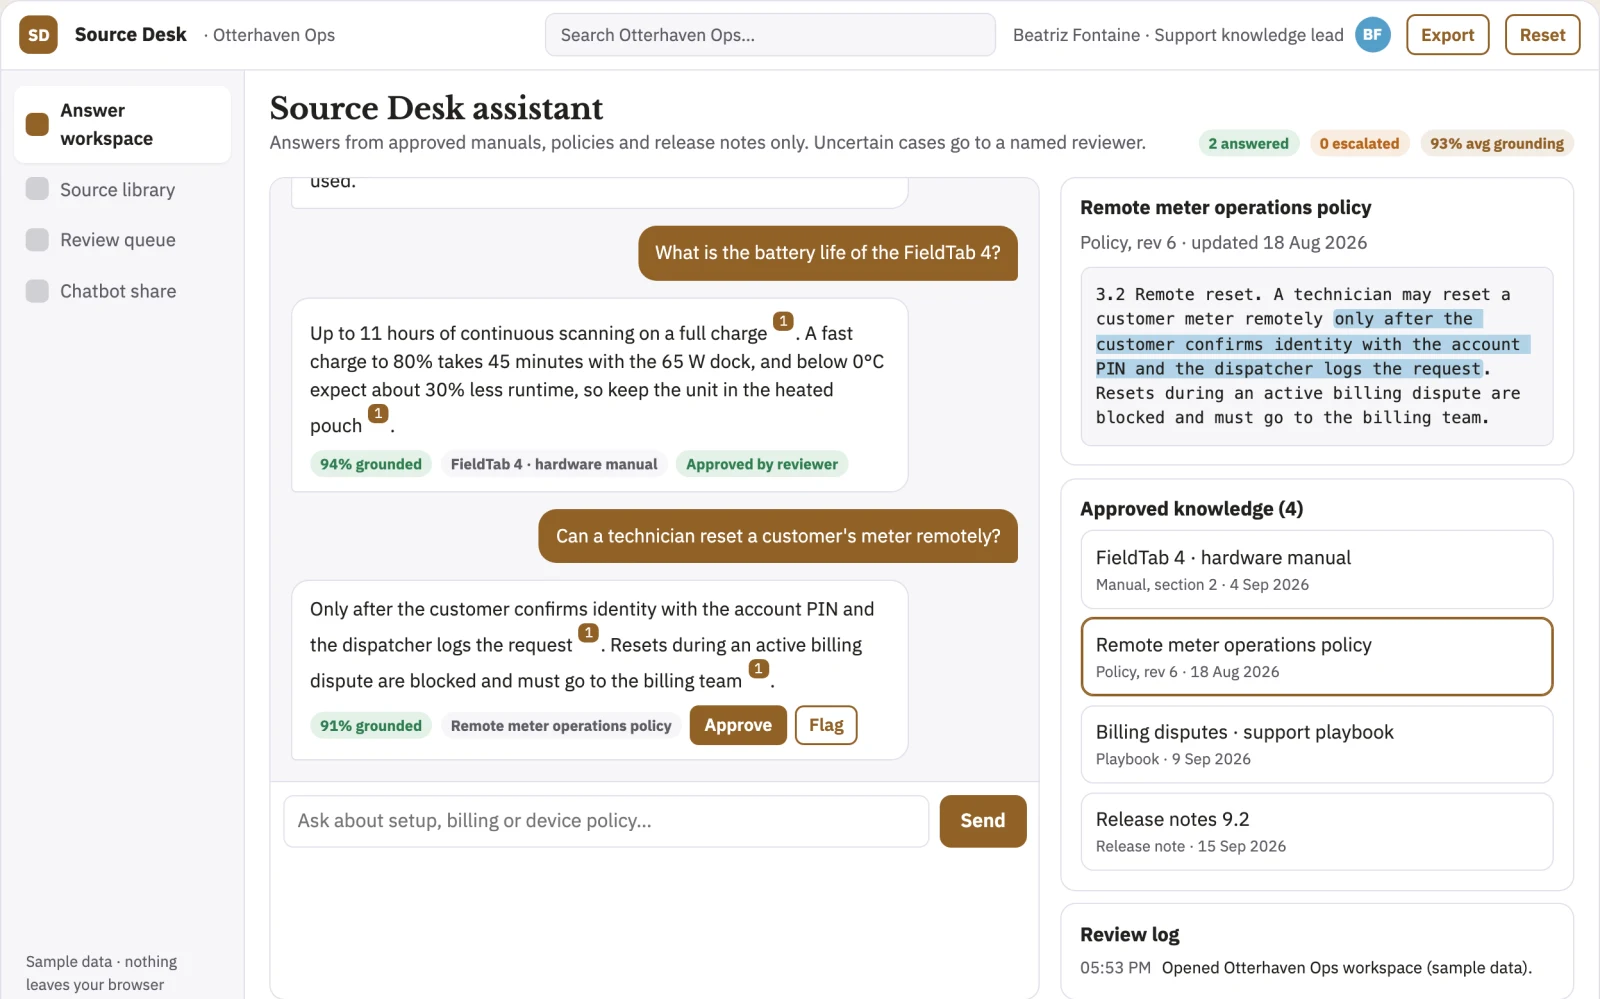
Task: Open citation 1 after 'full charge'
Action: (783, 321)
